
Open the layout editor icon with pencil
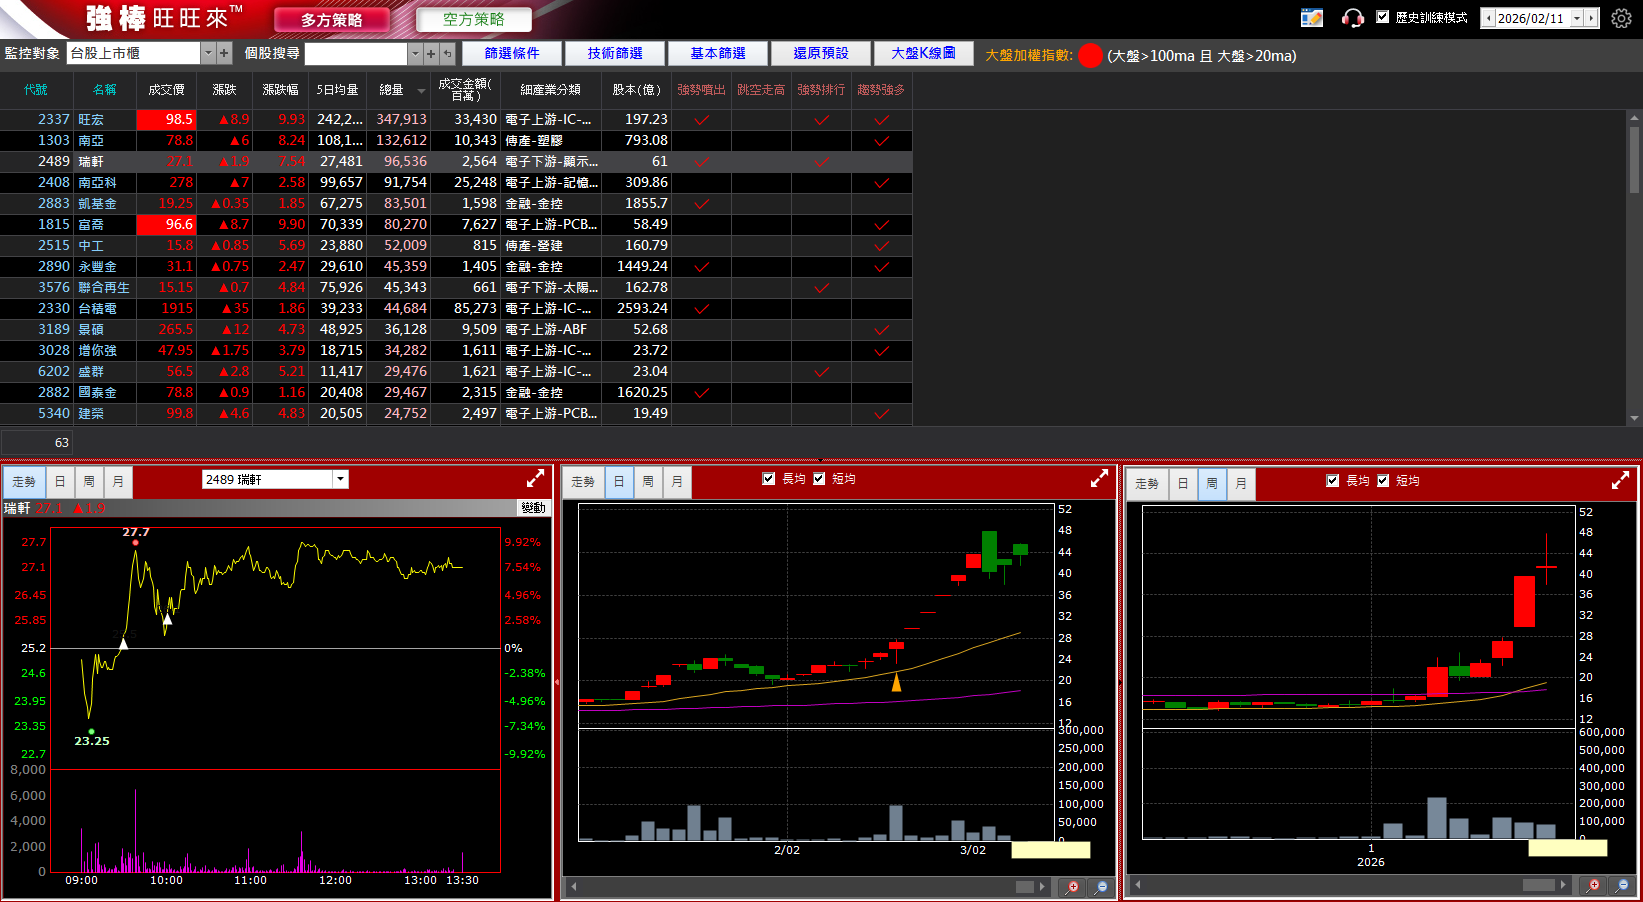(x=1311, y=18)
